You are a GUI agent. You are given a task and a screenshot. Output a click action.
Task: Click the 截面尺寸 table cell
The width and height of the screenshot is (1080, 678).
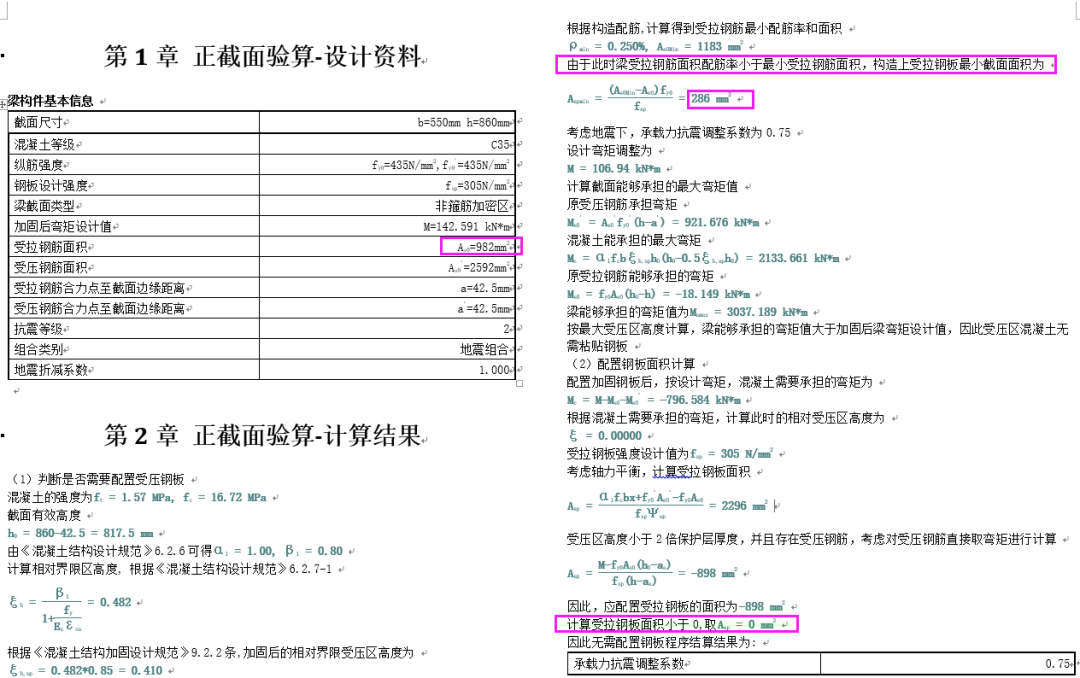[134, 122]
